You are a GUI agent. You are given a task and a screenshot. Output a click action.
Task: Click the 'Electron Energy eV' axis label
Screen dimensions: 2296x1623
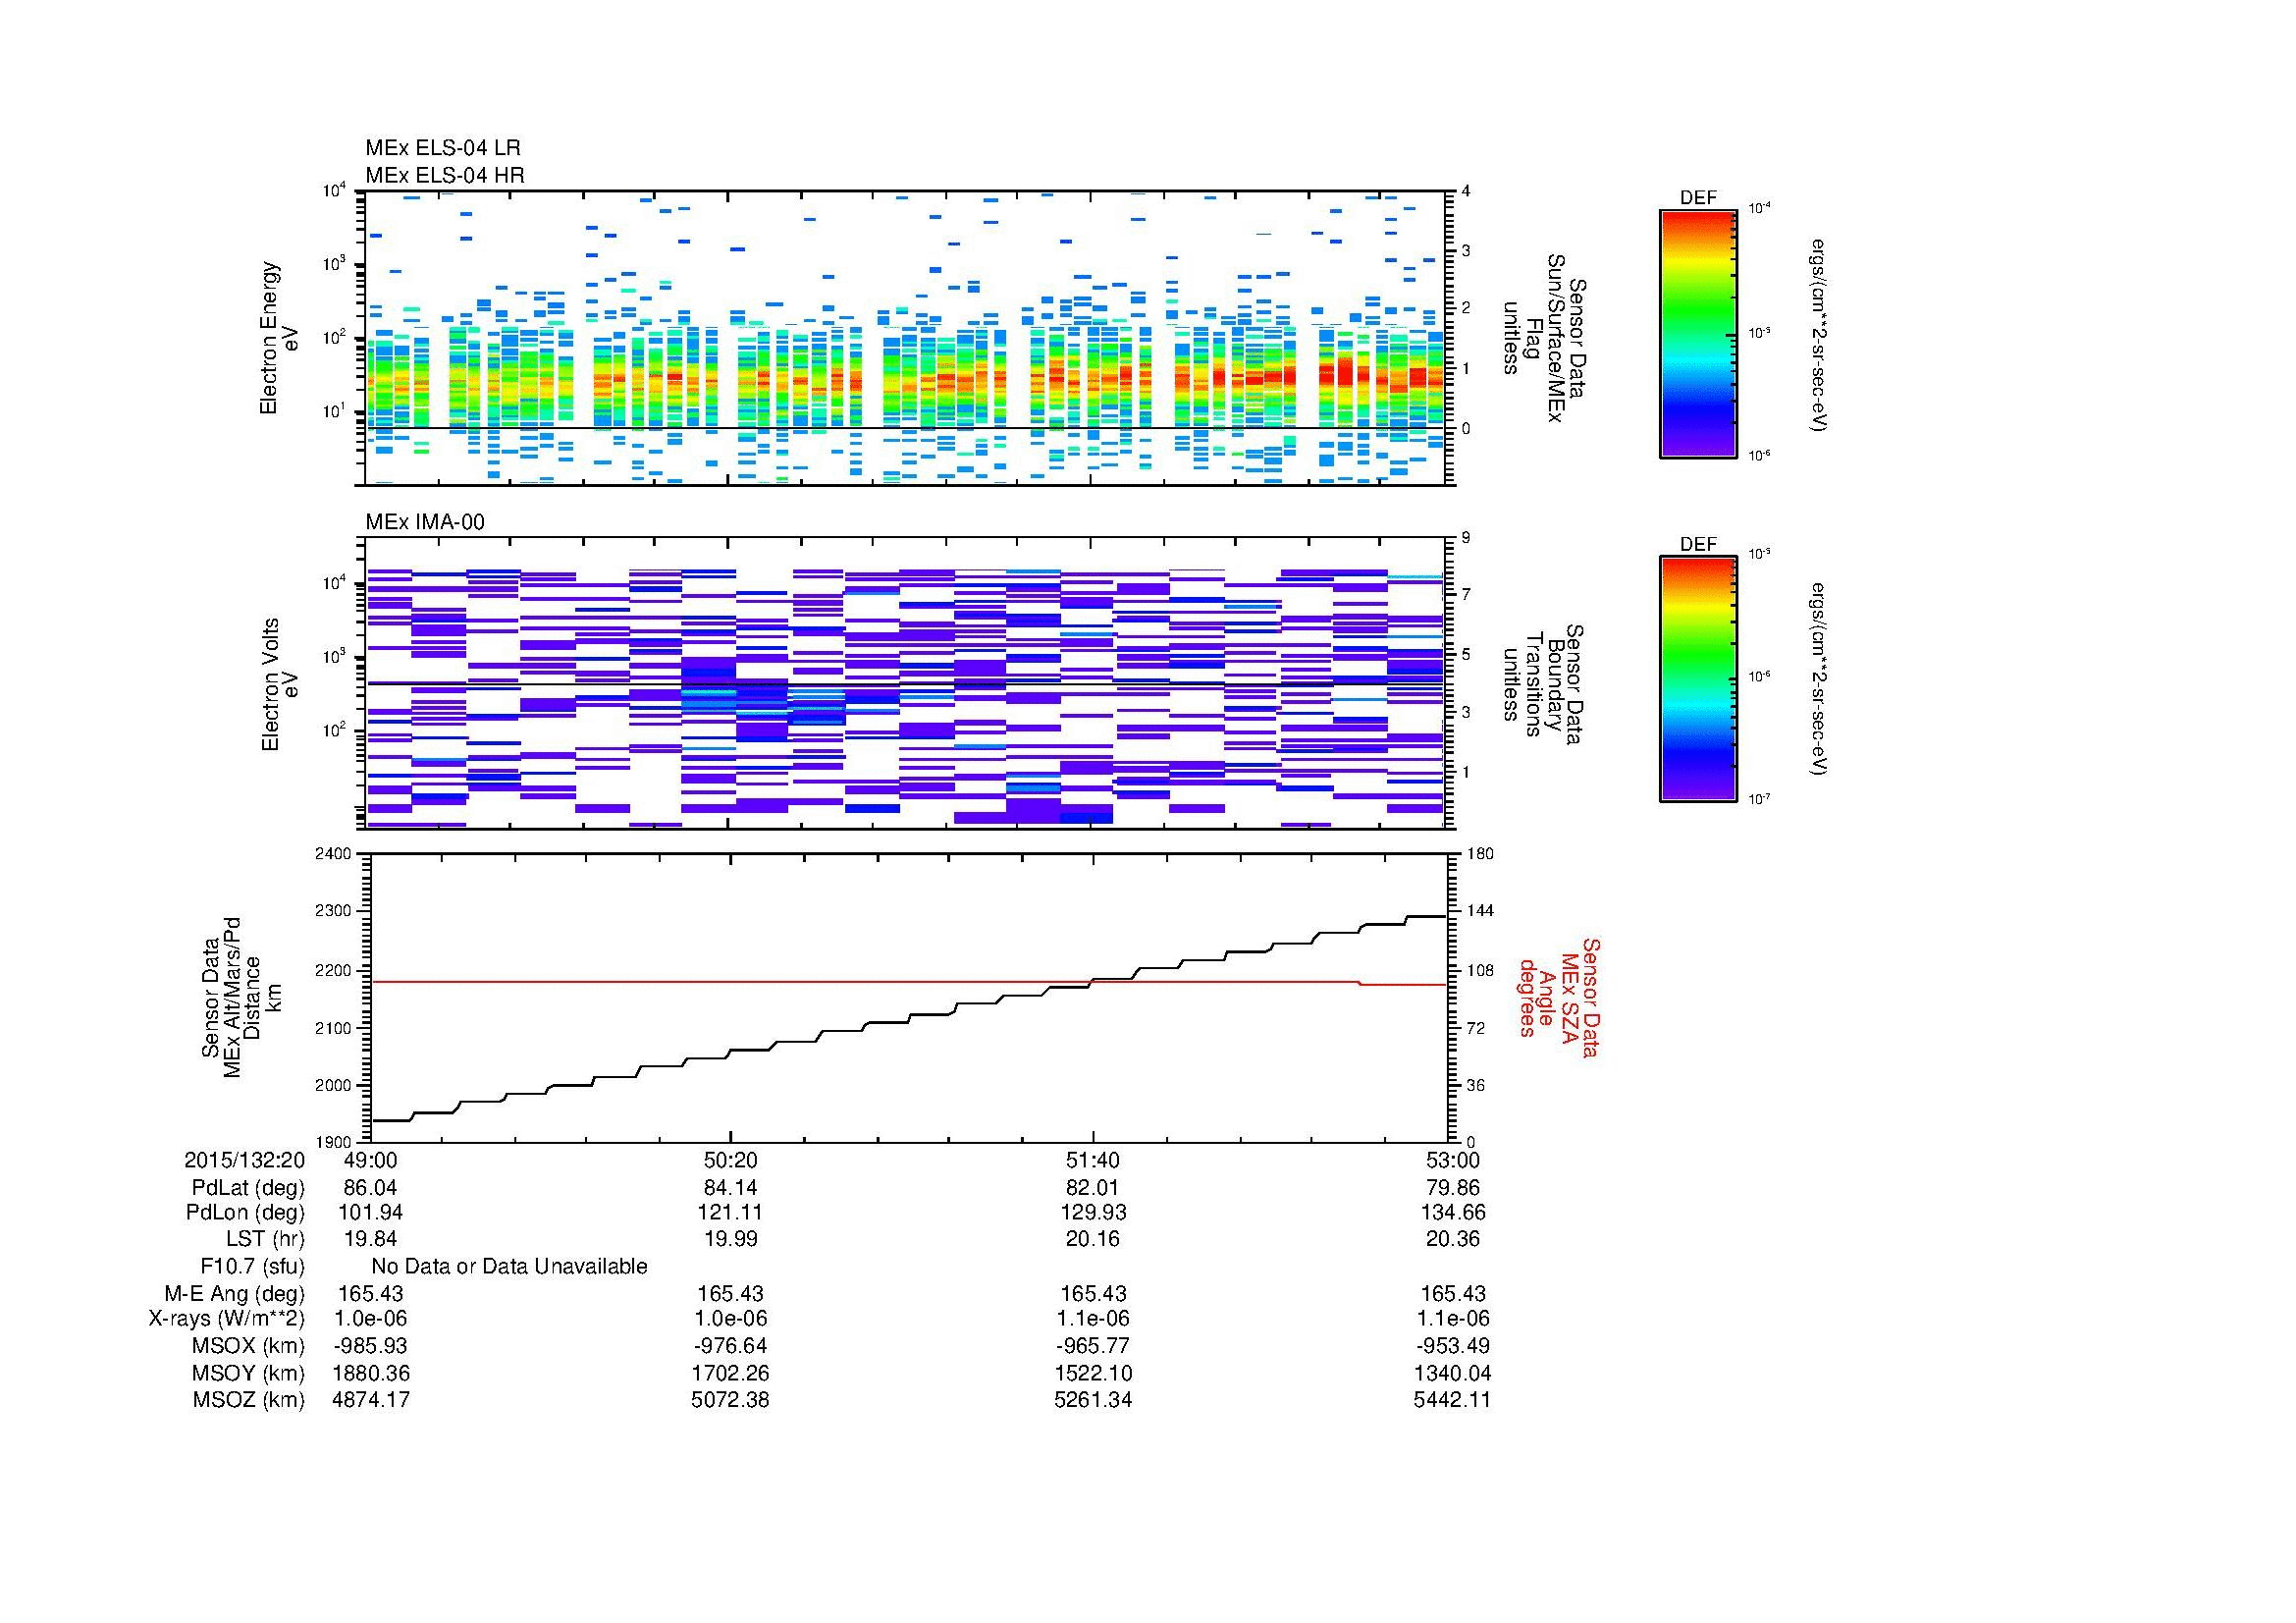click(279, 338)
